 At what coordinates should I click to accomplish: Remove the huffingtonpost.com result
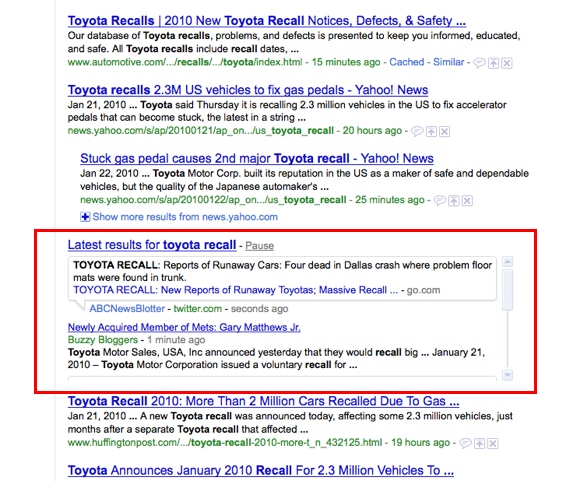[493, 443]
